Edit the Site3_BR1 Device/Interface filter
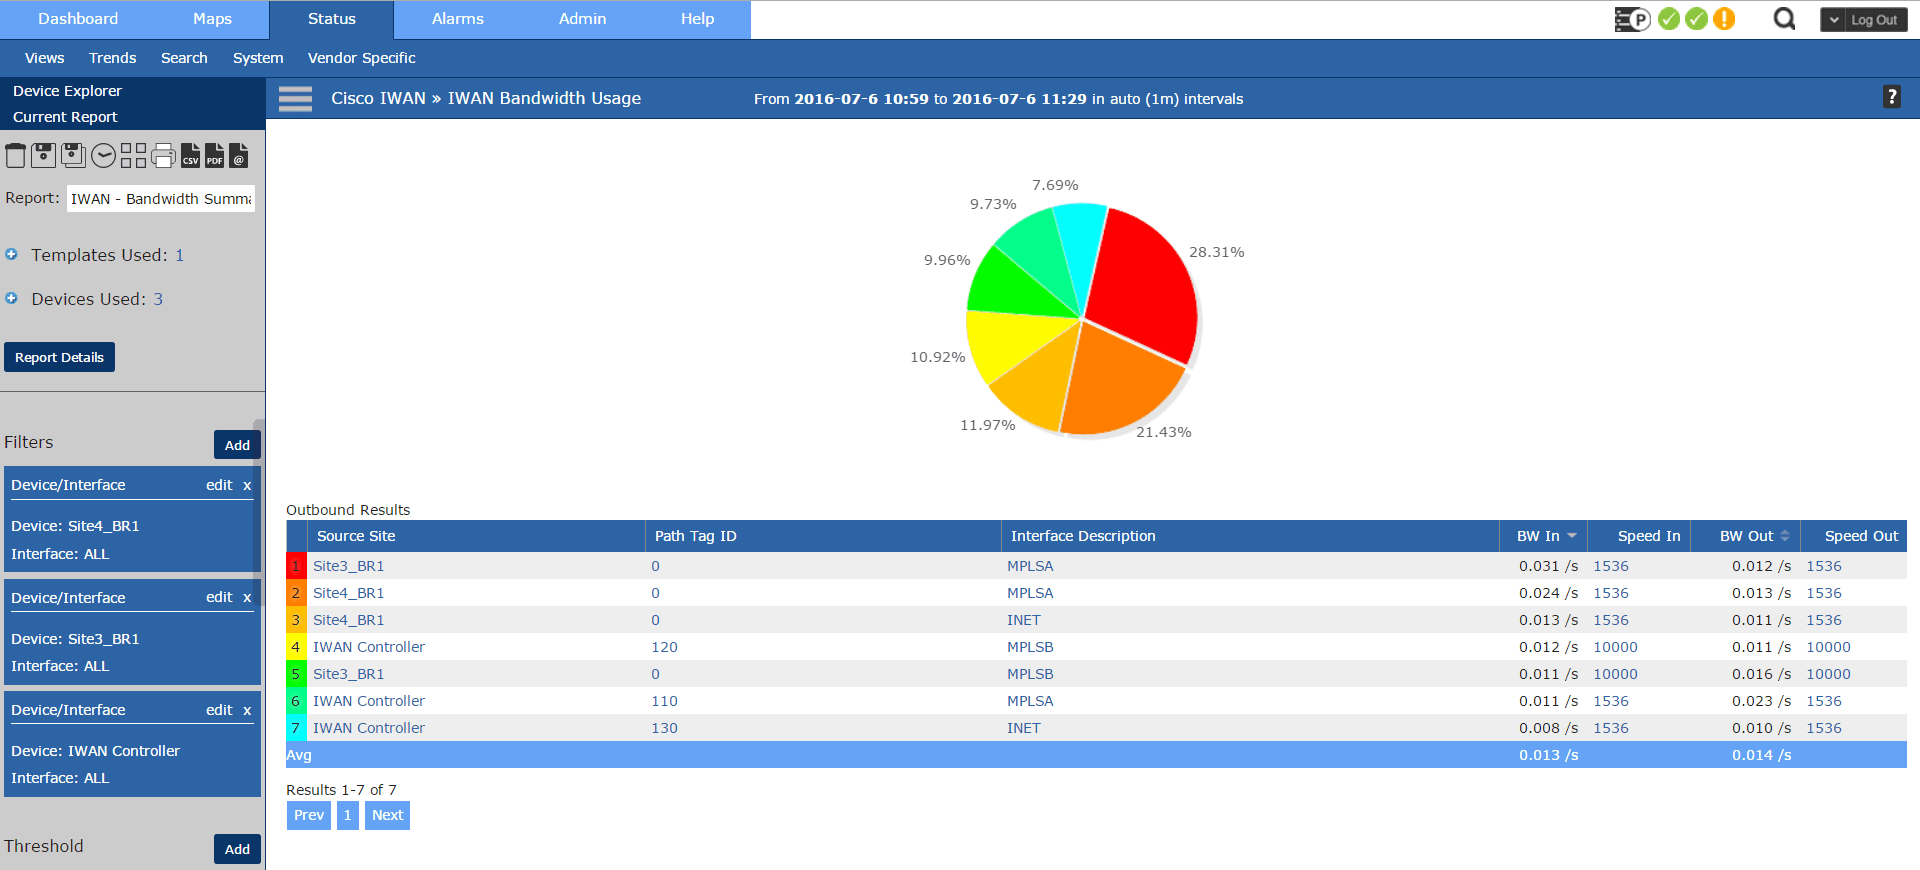The height and width of the screenshot is (870, 1920). pos(219,597)
